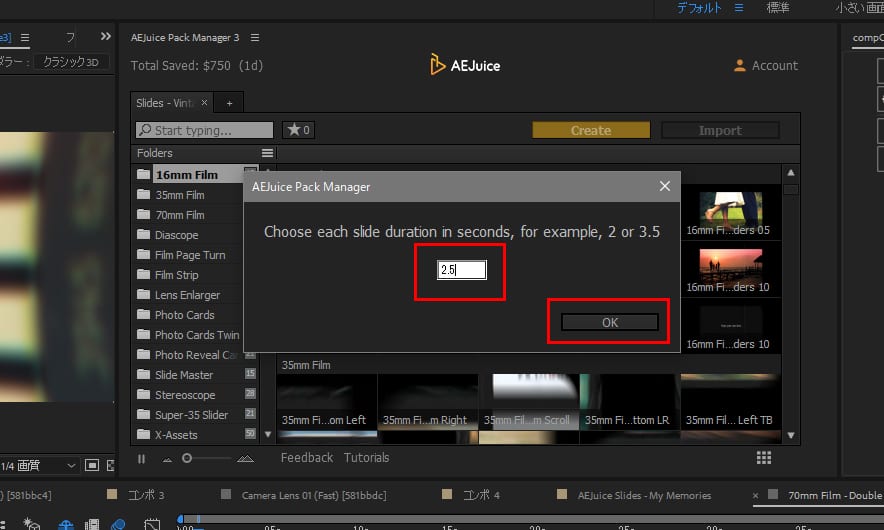Viewport: 884px width, 530px height.
Task: Click the star favorites counter icon
Action: (298, 130)
